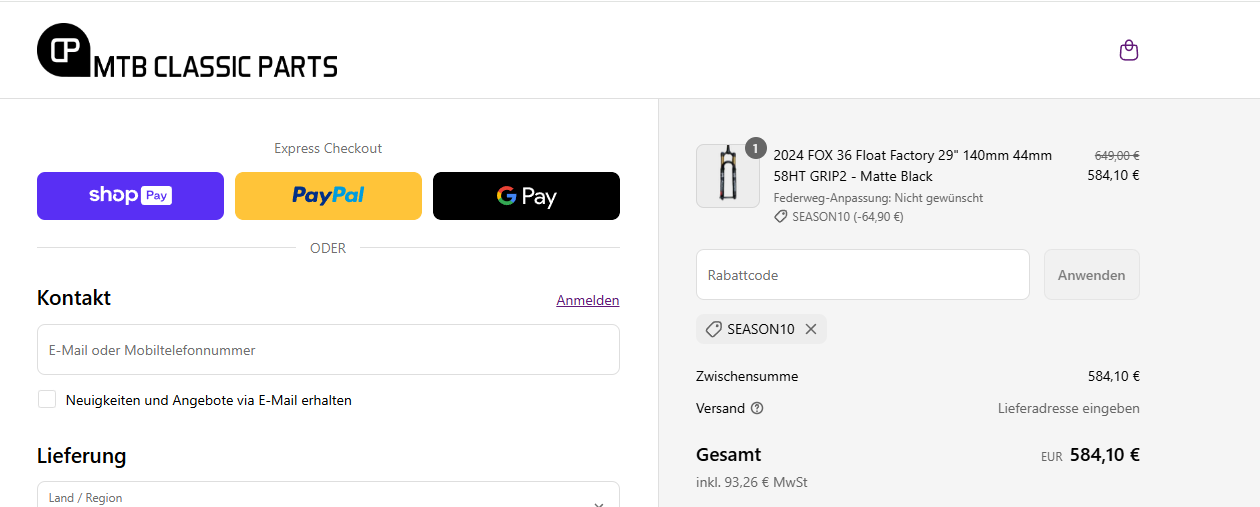The height and width of the screenshot is (507, 1260).
Task: Click the round black CP logo icon
Action: tap(63, 50)
